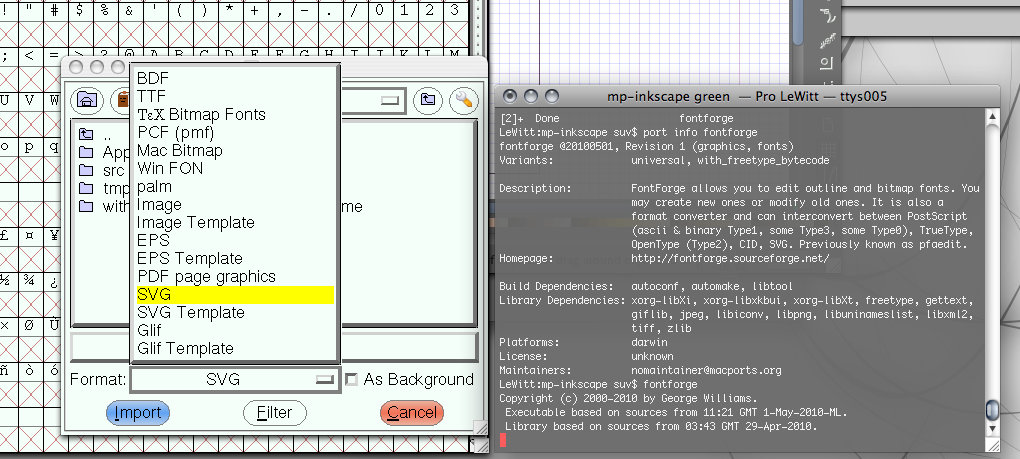Open the '..' parent directory entry
This screenshot has width=1020, height=459.
pyautogui.click(x=95, y=135)
